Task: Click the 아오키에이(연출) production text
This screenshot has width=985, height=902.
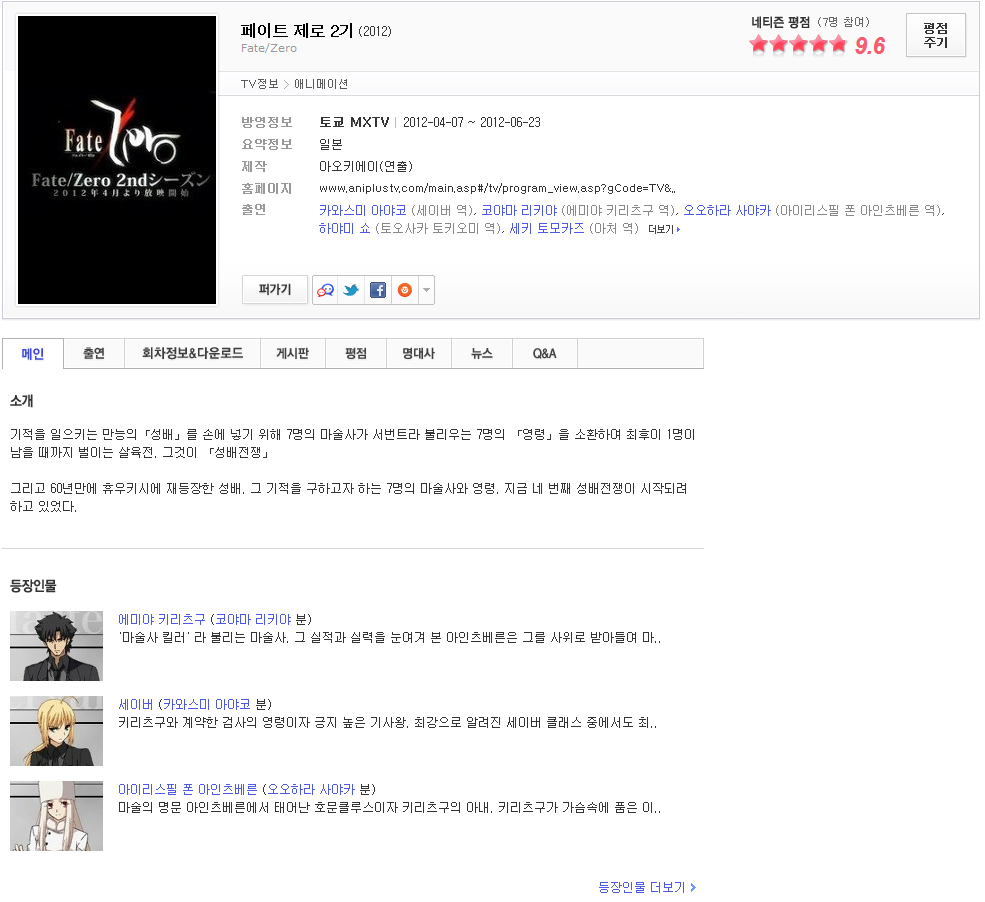Action: [x=366, y=166]
